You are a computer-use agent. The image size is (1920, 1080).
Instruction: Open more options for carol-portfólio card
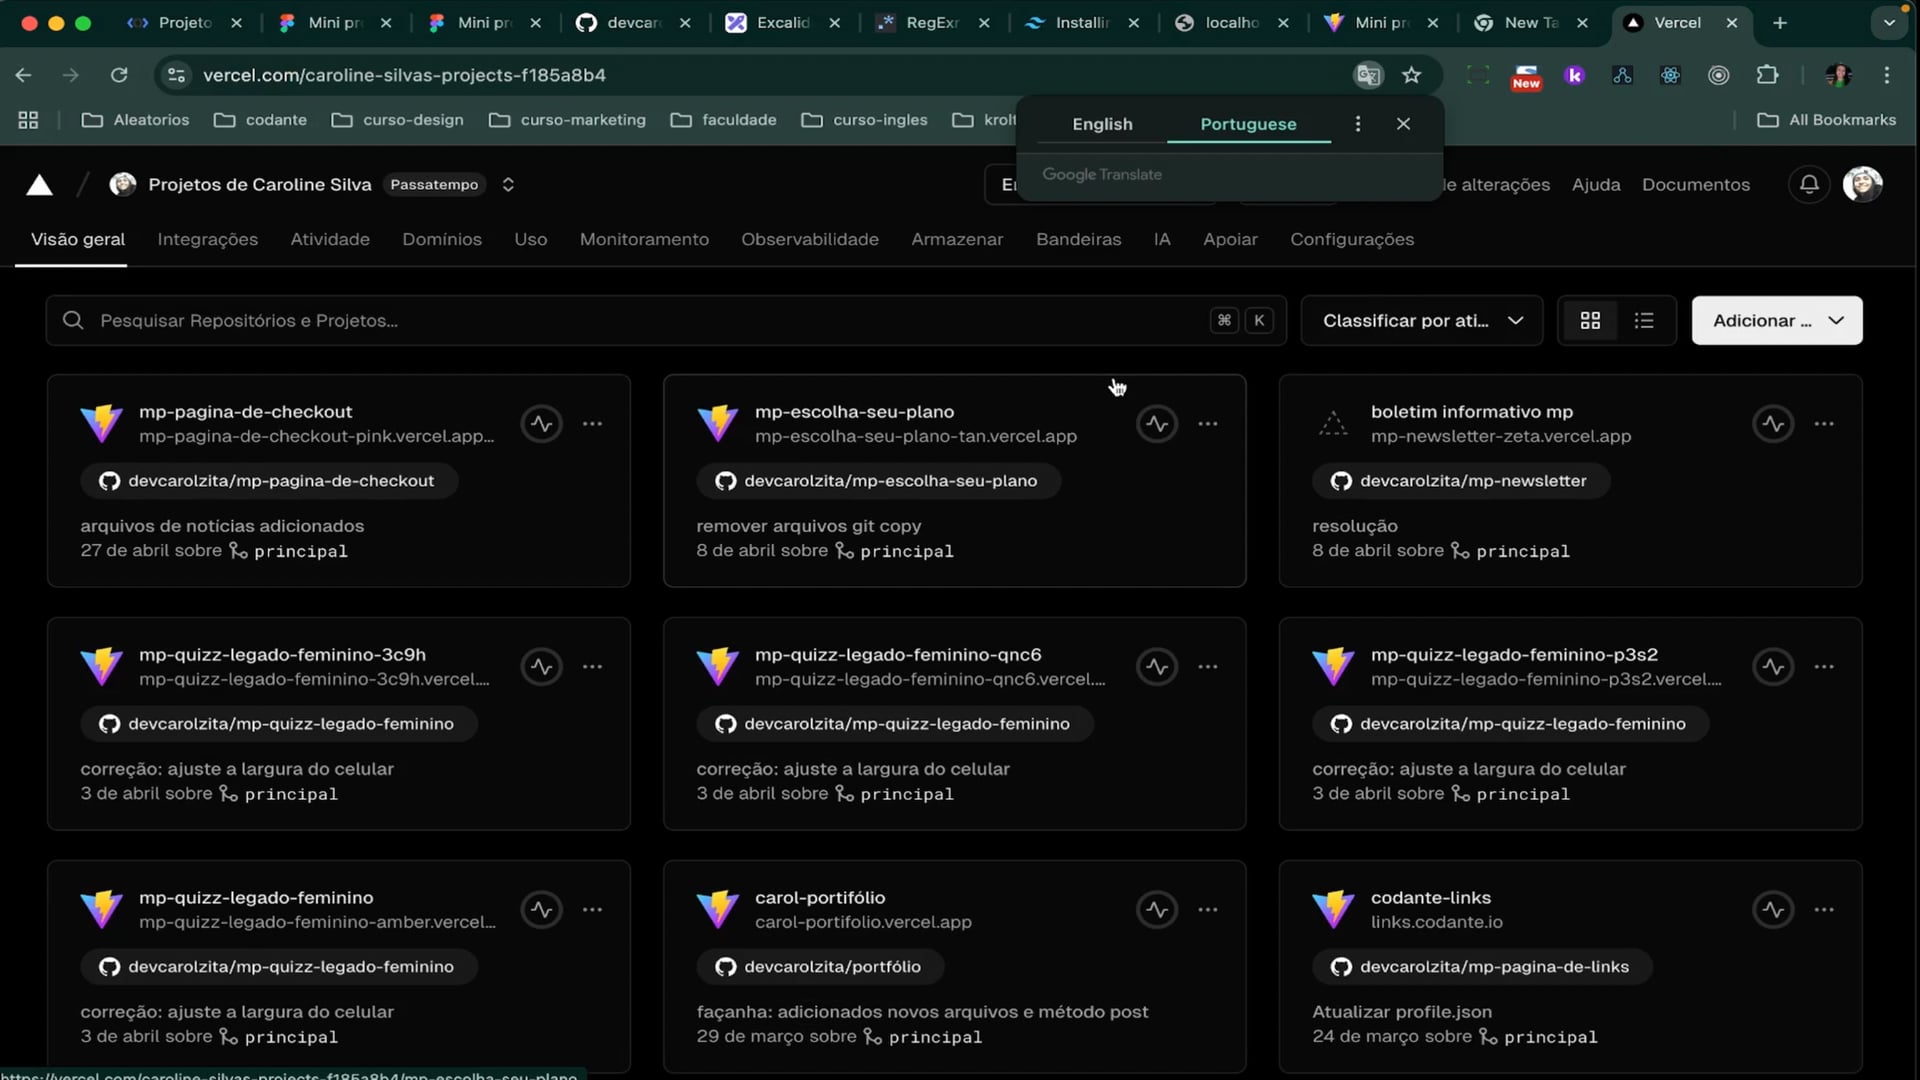[x=1208, y=910]
